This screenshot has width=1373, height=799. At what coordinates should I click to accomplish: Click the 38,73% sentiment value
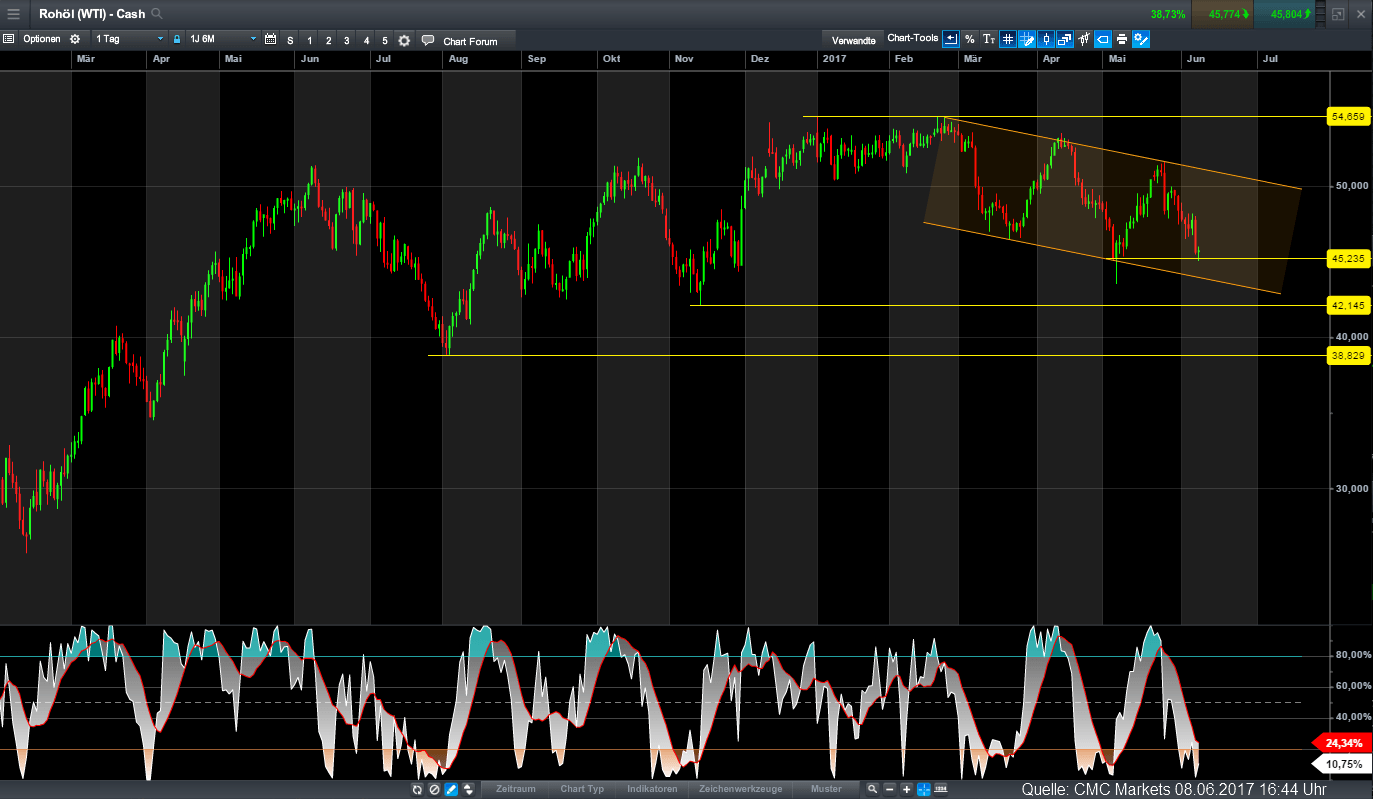[x=1168, y=14]
